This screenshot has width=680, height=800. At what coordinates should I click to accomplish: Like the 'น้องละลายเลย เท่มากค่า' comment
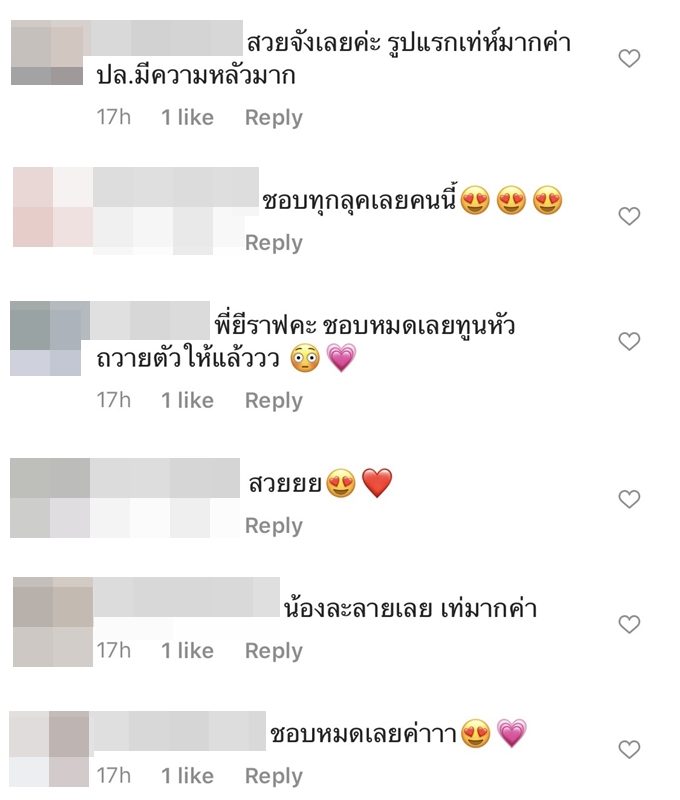[x=629, y=624]
